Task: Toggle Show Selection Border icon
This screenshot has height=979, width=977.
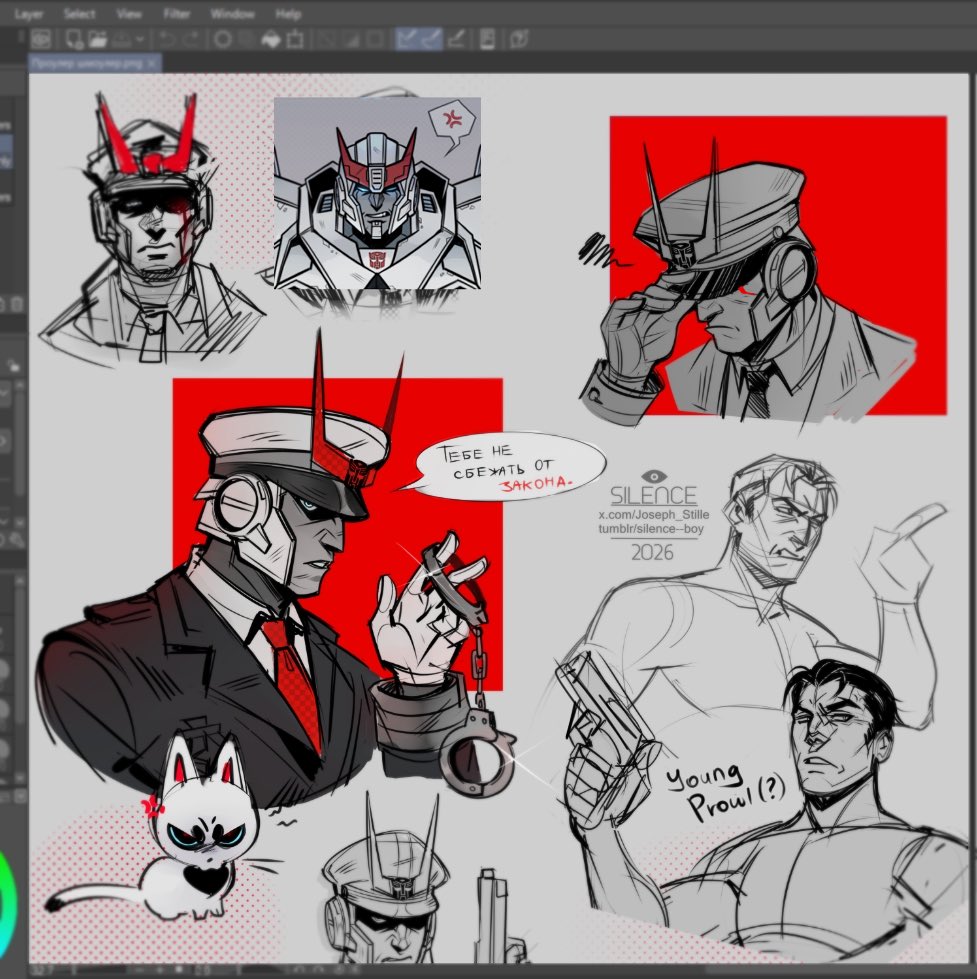Action: [x=375, y=39]
